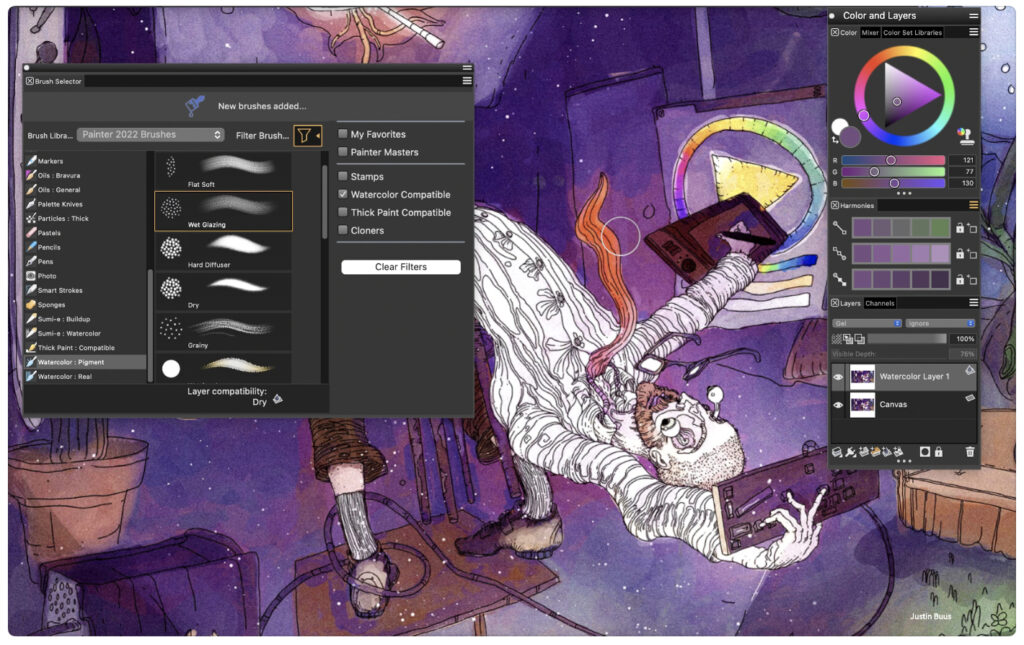Image resolution: width=1024 pixels, height=645 pixels.
Task: Lock the selected layer with padlock icon
Action: (939, 452)
